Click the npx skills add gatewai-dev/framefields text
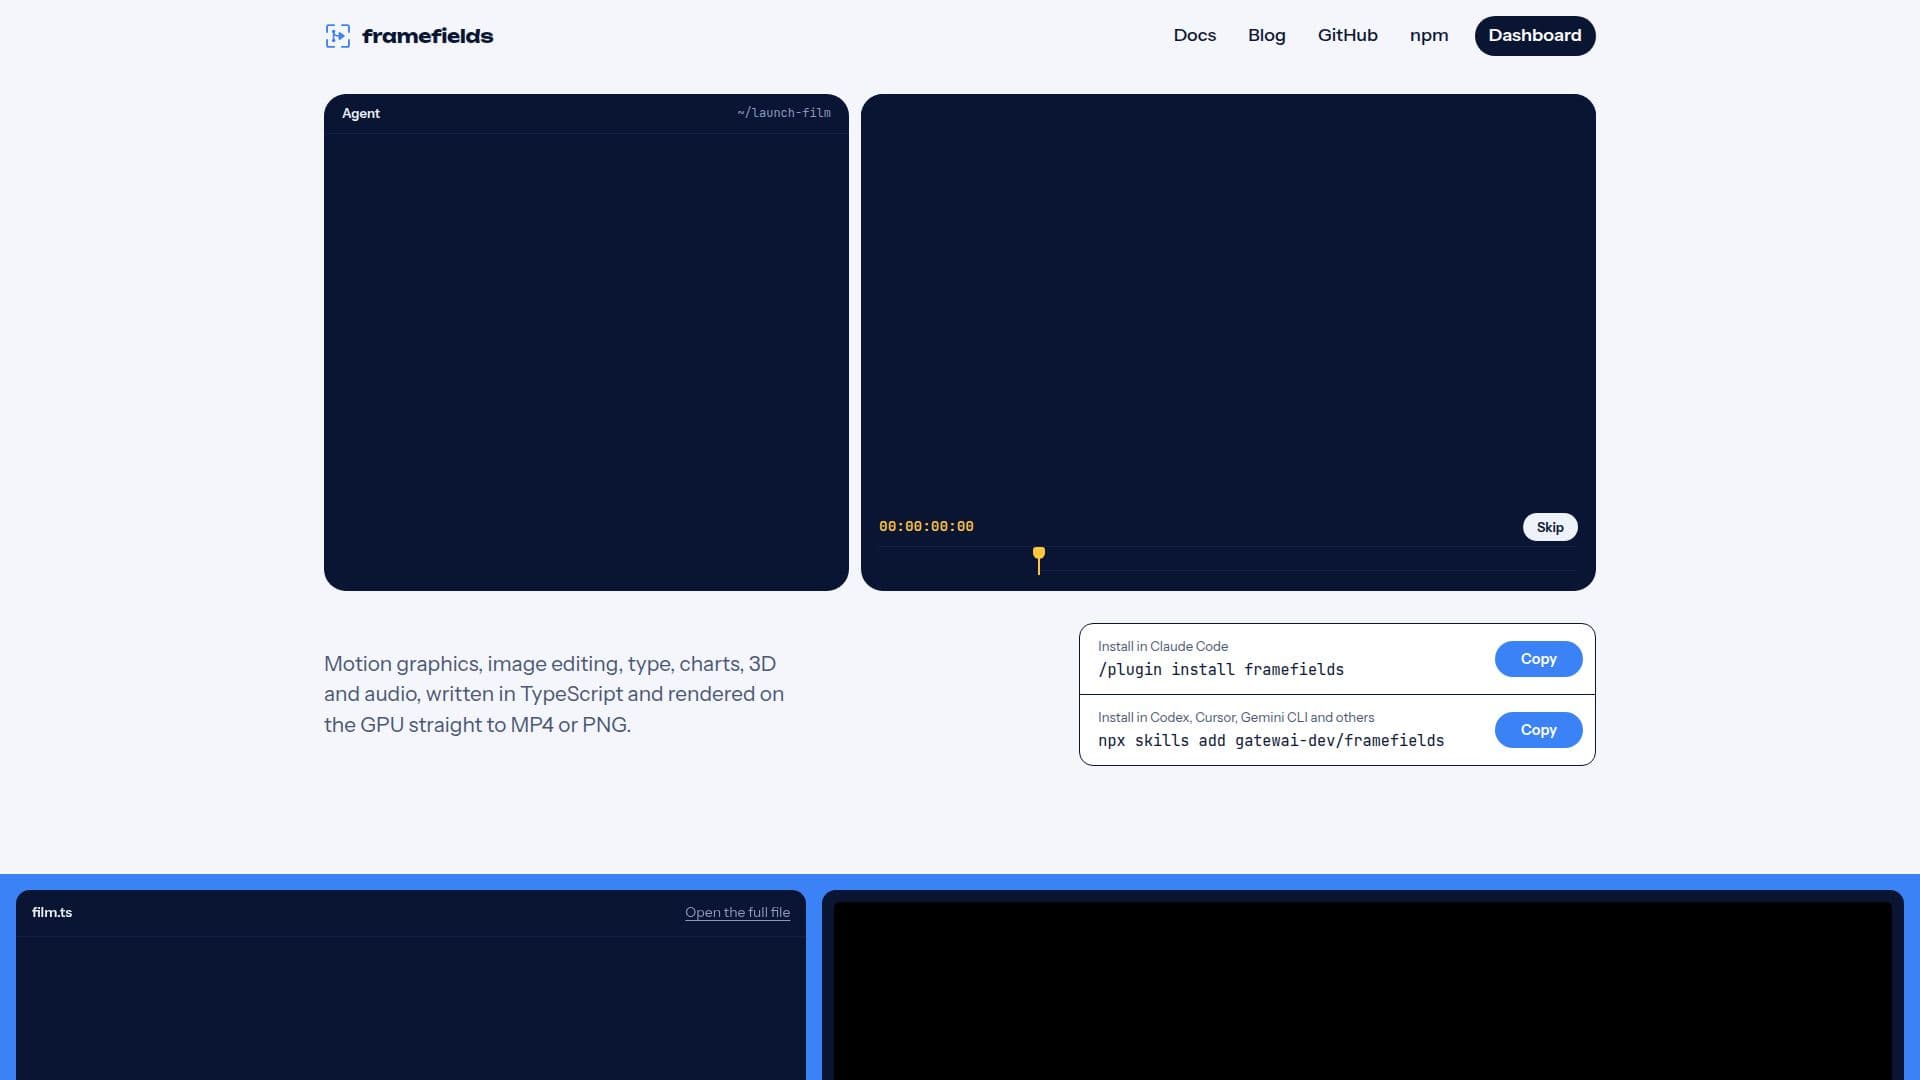The width and height of the screenshot is (1920, 1080). pos(1271,740)
